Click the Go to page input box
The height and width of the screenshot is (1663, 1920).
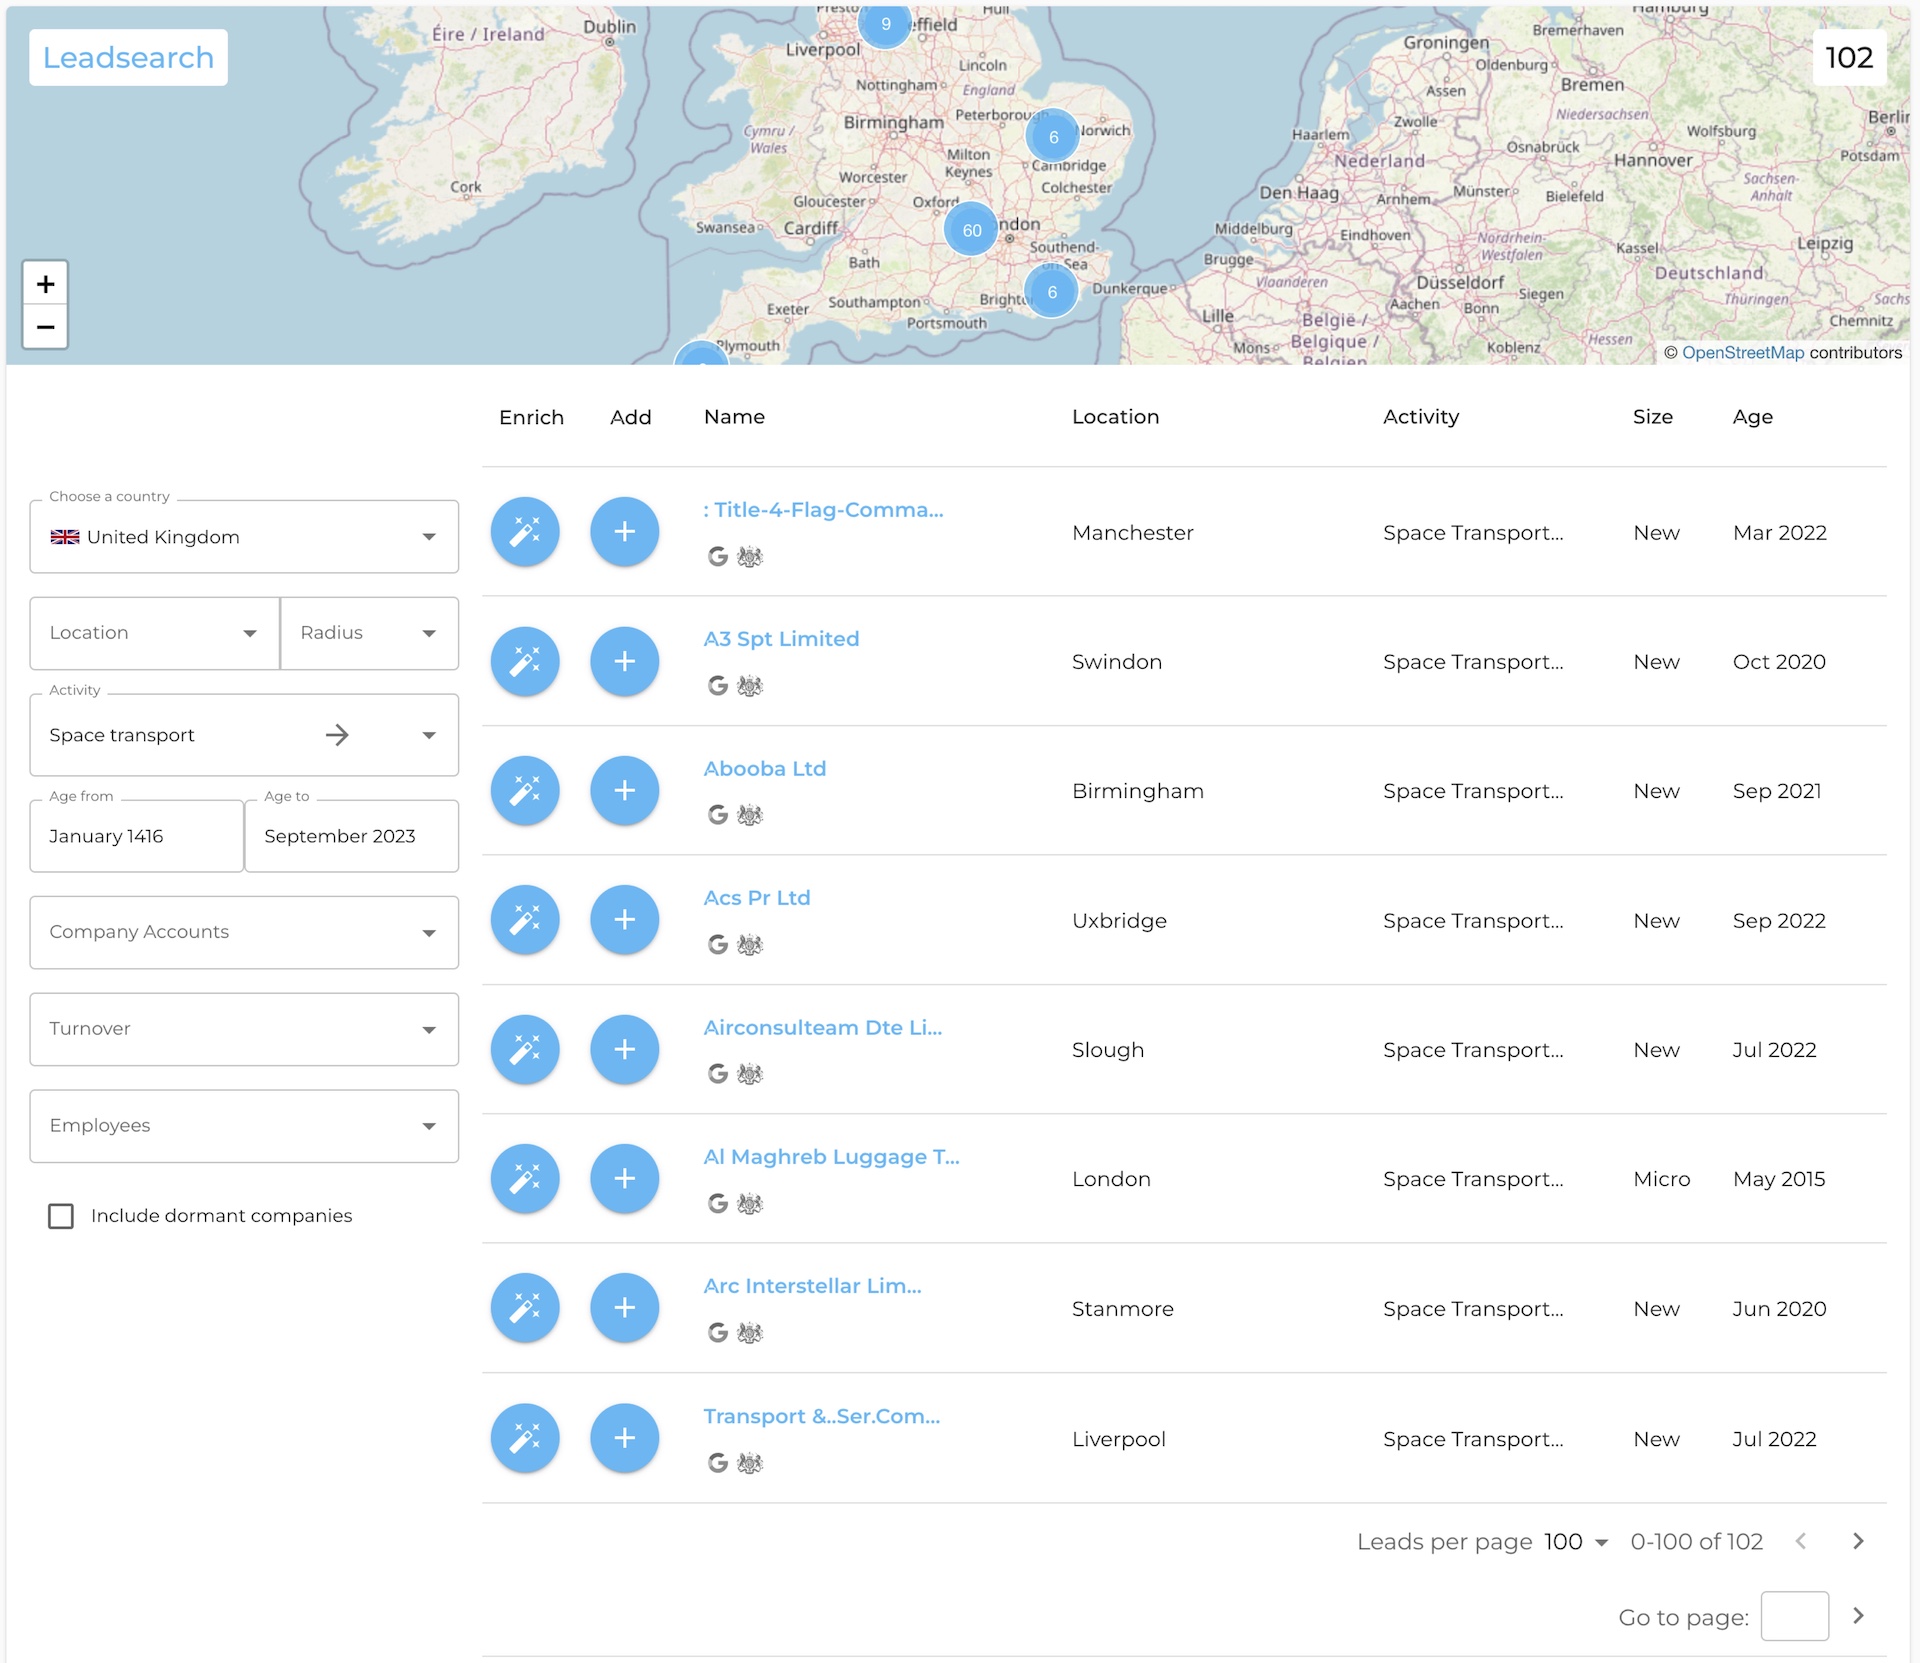pyautogui.click(x=1794, y=1616)
